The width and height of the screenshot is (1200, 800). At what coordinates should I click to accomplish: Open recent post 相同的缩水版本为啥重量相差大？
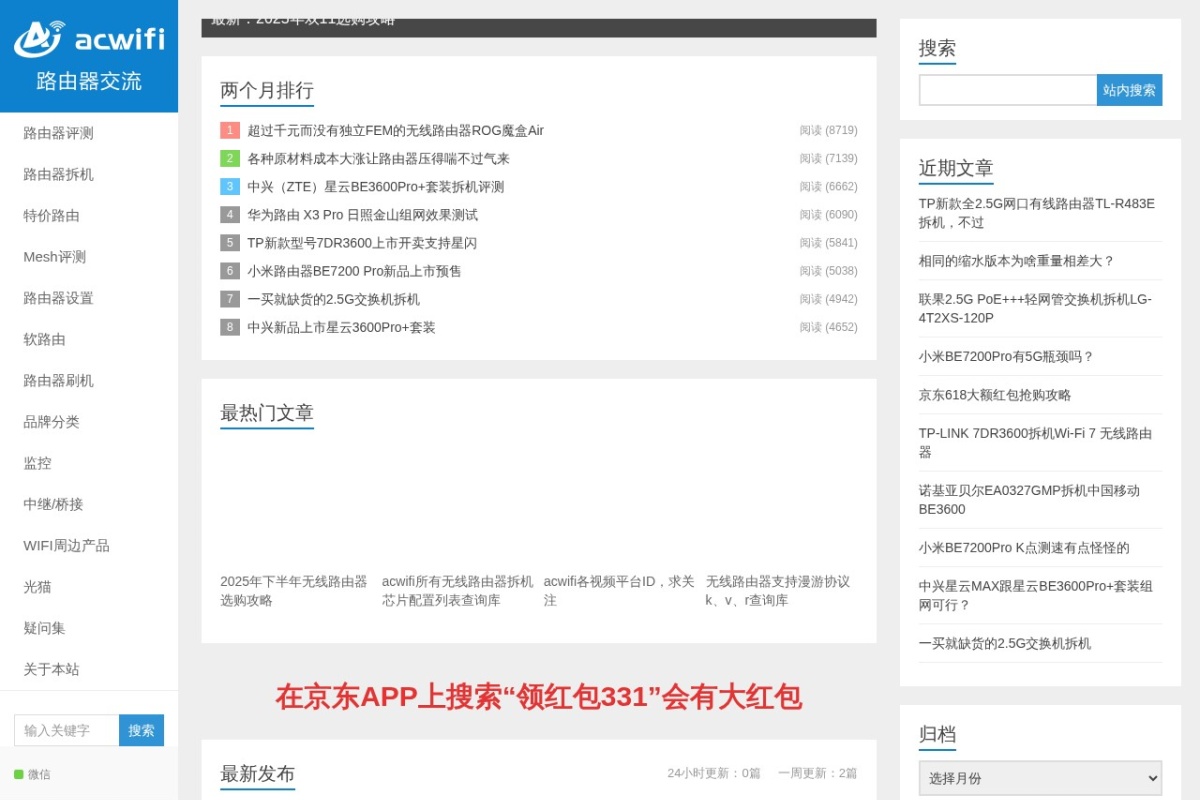[1016, 260]
